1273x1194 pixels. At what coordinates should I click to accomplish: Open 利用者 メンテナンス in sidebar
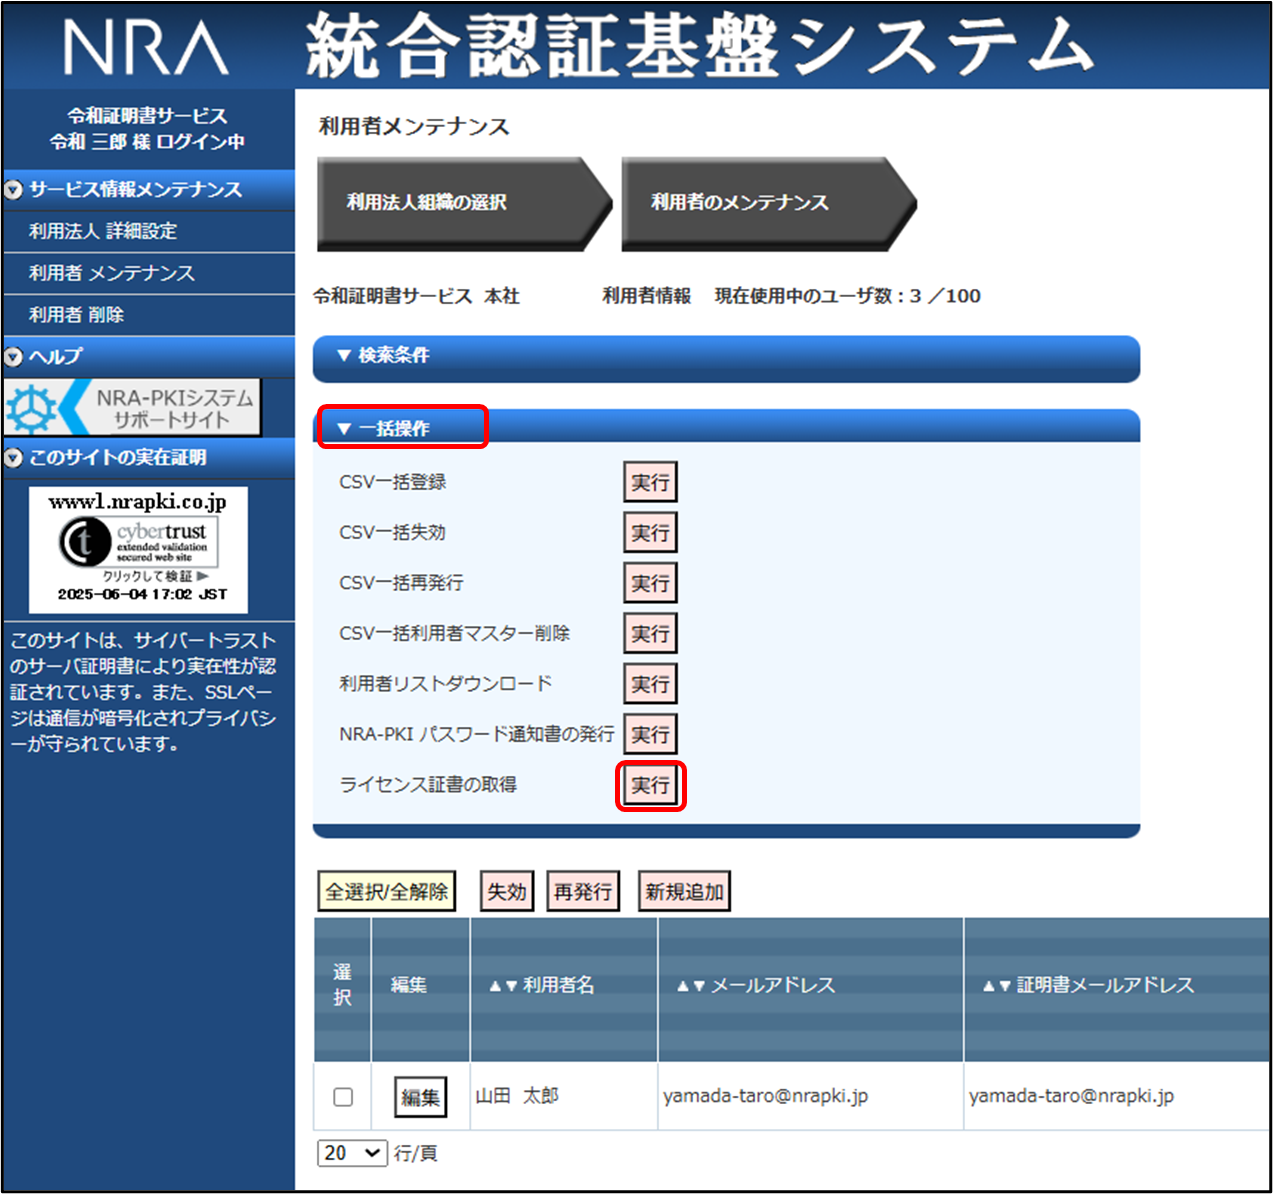112,273
